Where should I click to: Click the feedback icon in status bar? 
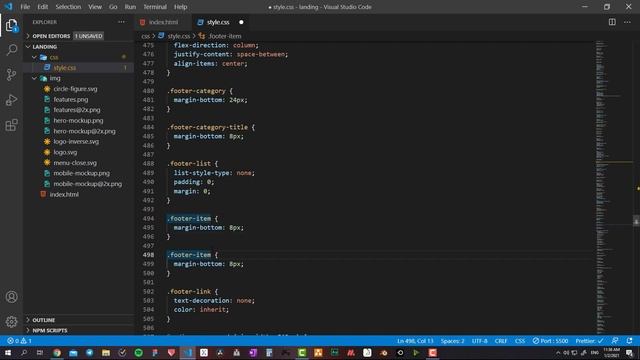pyautogui.click(x=615, y=341)
